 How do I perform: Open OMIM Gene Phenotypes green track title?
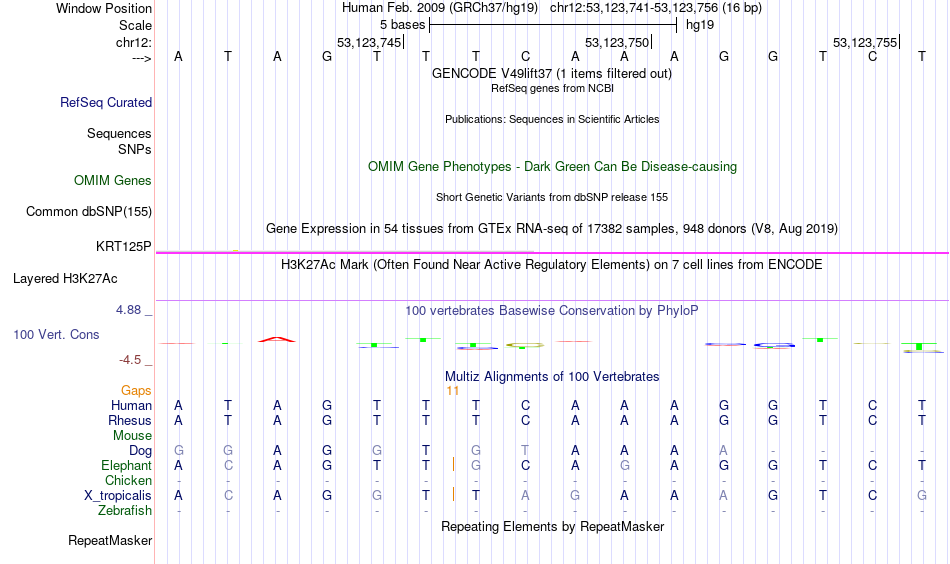pos(552,167)
